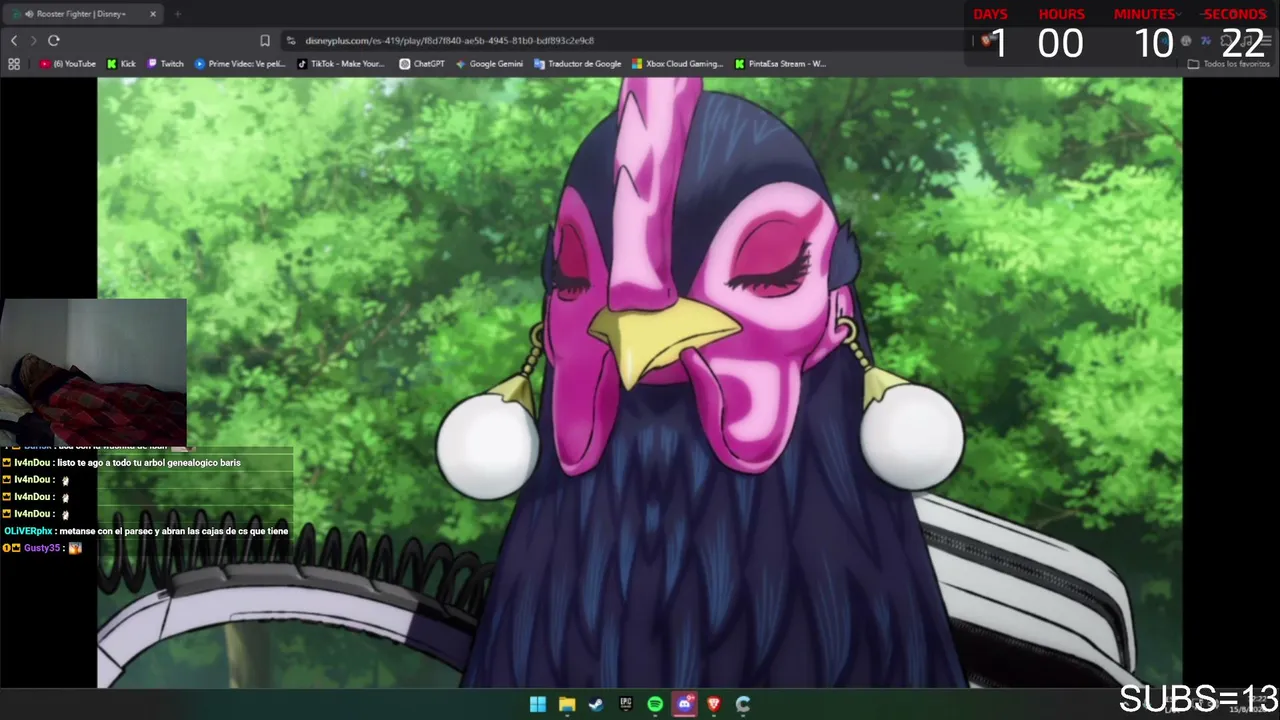
Task: Reload the Disney+ page
Action: pyautogui.click(x=54, y=40)
